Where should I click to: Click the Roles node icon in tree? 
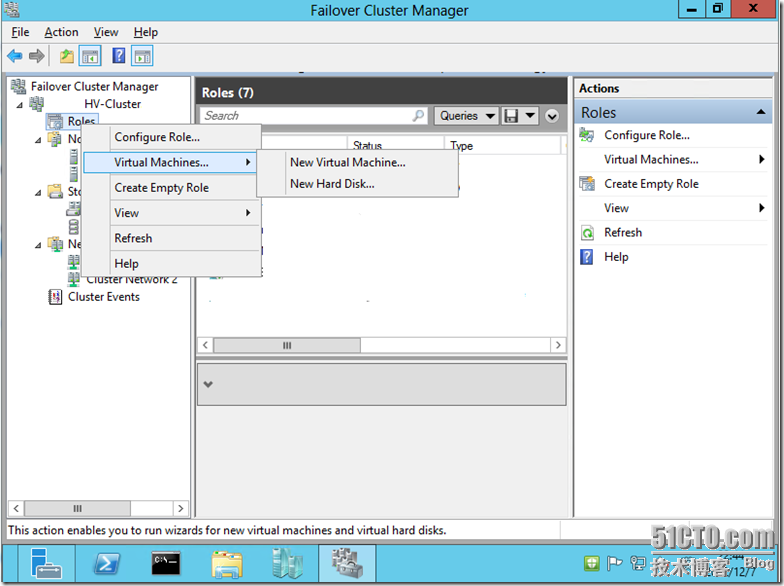pyautogui.click(x=55, y=121)
